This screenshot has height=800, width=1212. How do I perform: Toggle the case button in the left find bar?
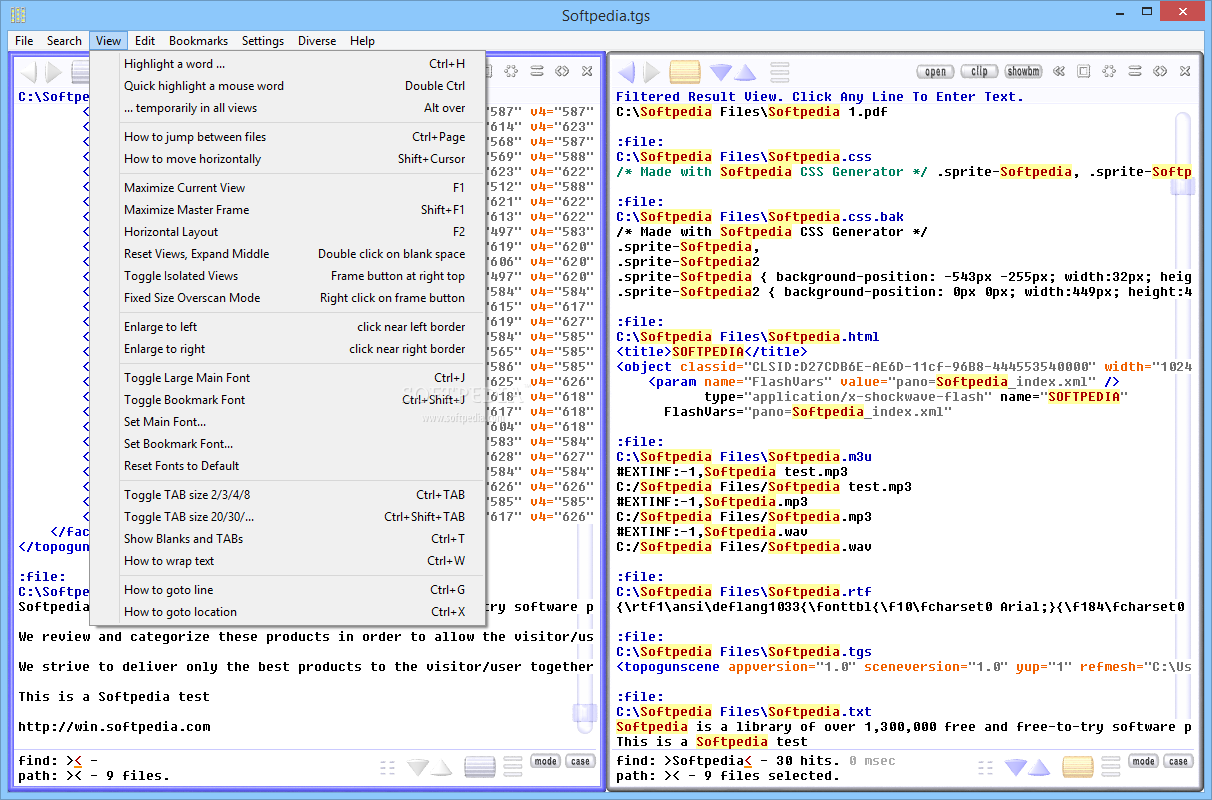pos(580,761)
